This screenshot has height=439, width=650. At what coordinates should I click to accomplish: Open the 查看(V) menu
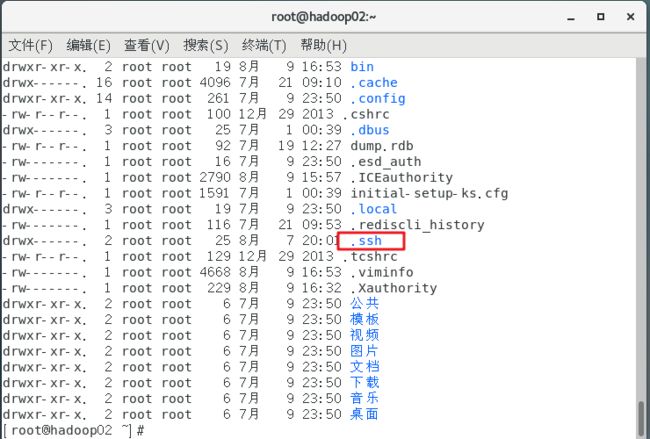click(147, 45)
